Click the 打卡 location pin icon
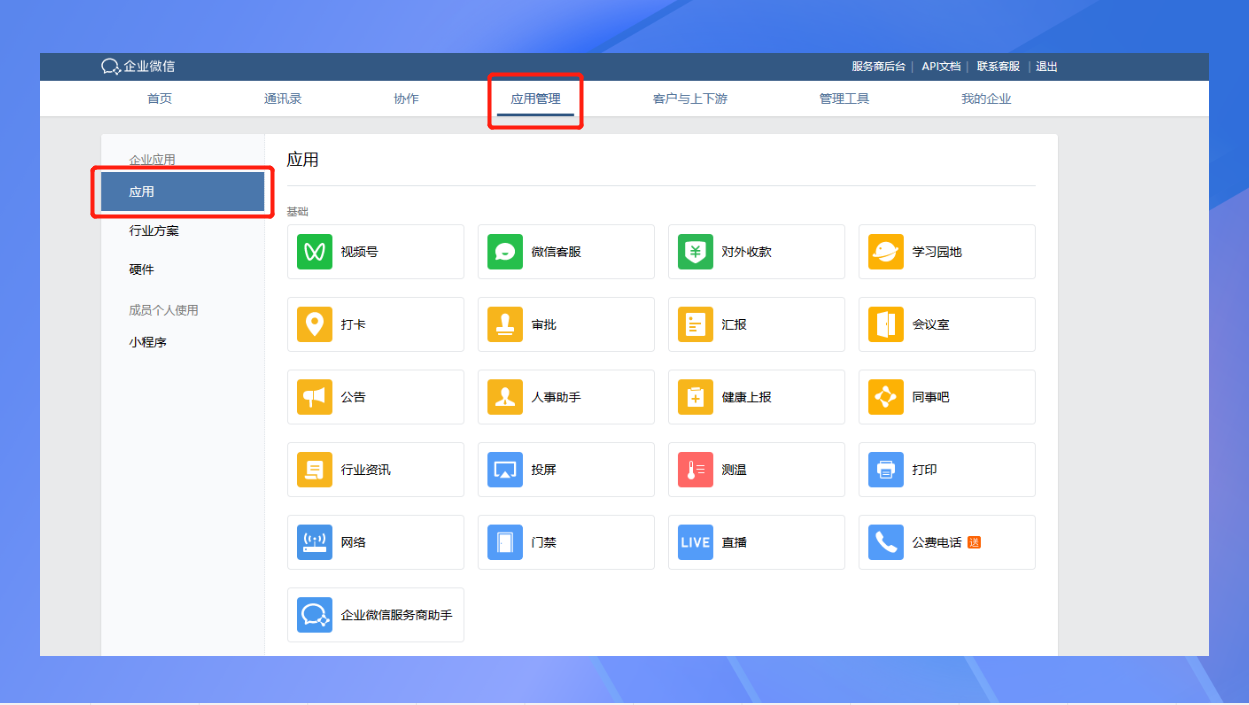Screen dimensions: 1249x705 pos(315,325)
